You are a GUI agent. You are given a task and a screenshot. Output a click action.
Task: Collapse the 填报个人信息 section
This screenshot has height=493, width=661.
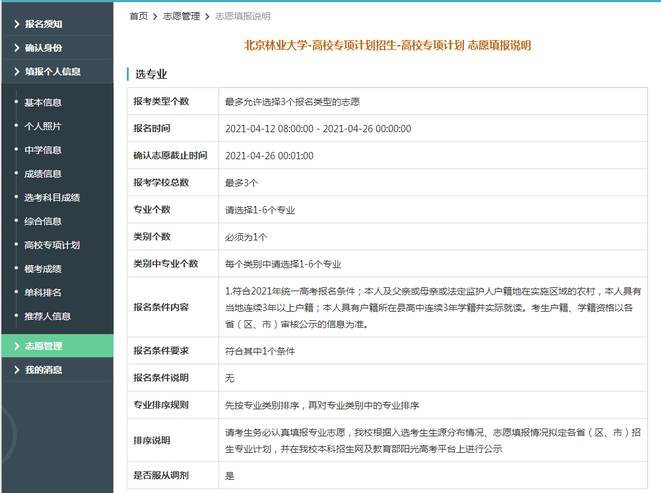tap(52, 71)
